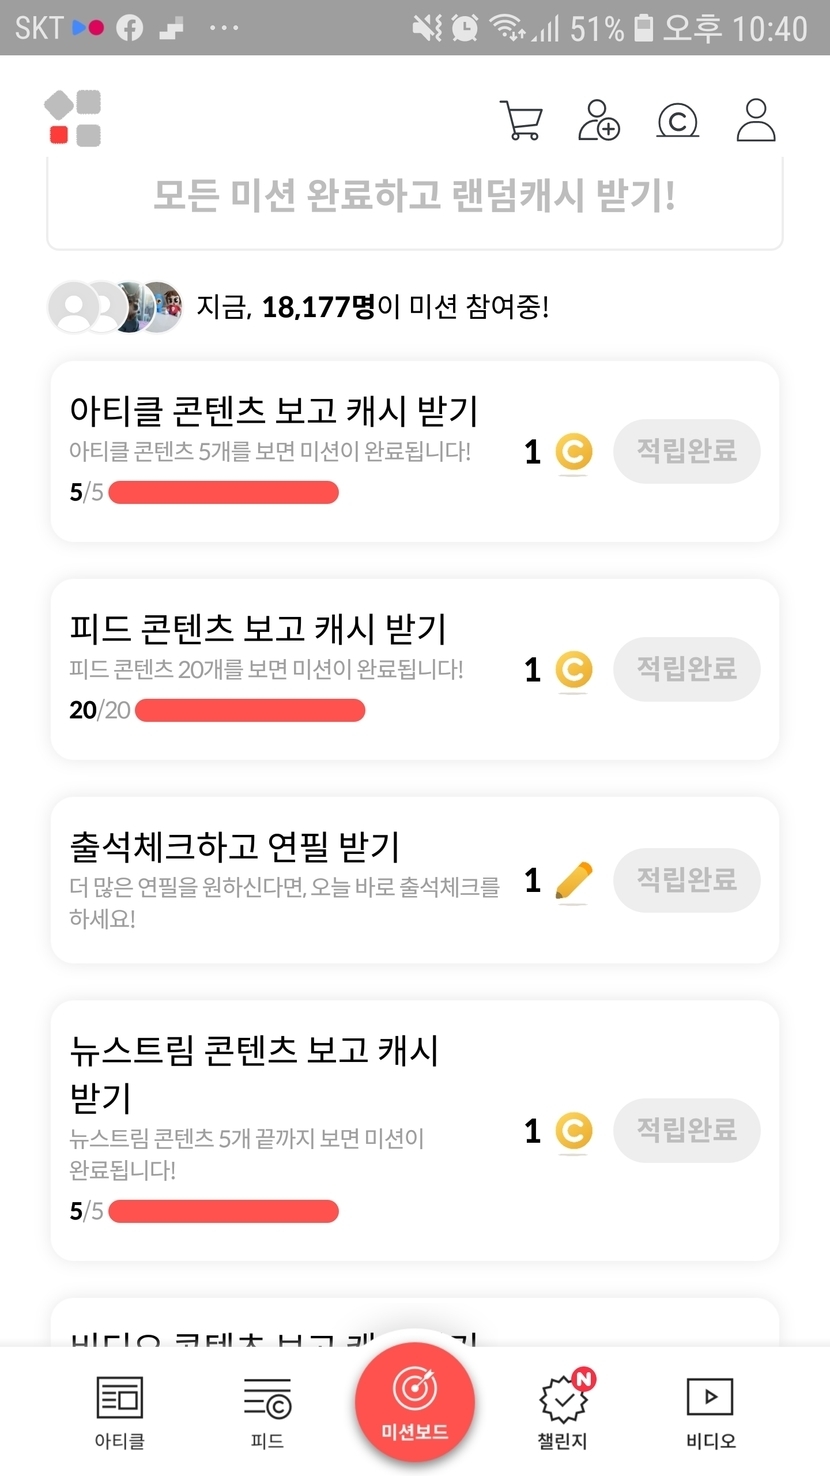This screenshot has height=1476, width=830.
Task: Open the shopping cart icon
Action: [x=521, y=121]
